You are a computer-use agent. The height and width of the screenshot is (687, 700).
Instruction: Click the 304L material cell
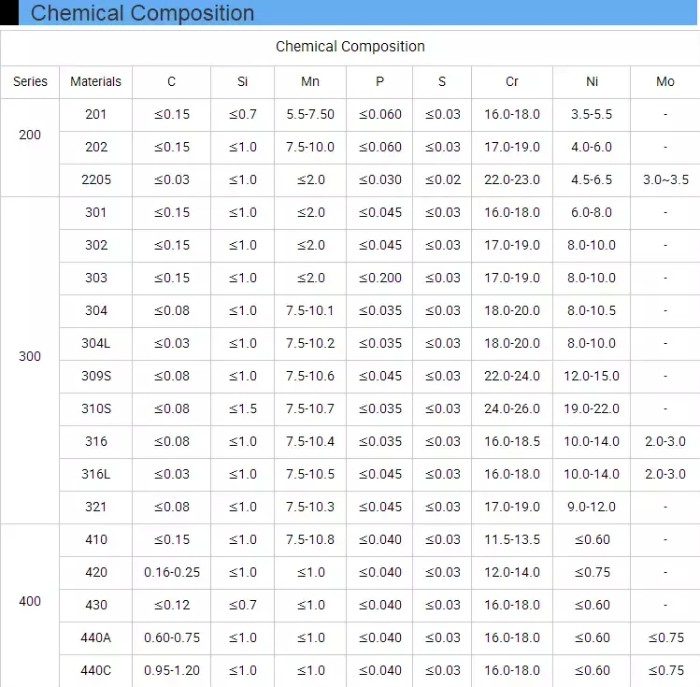click(96, 343)
